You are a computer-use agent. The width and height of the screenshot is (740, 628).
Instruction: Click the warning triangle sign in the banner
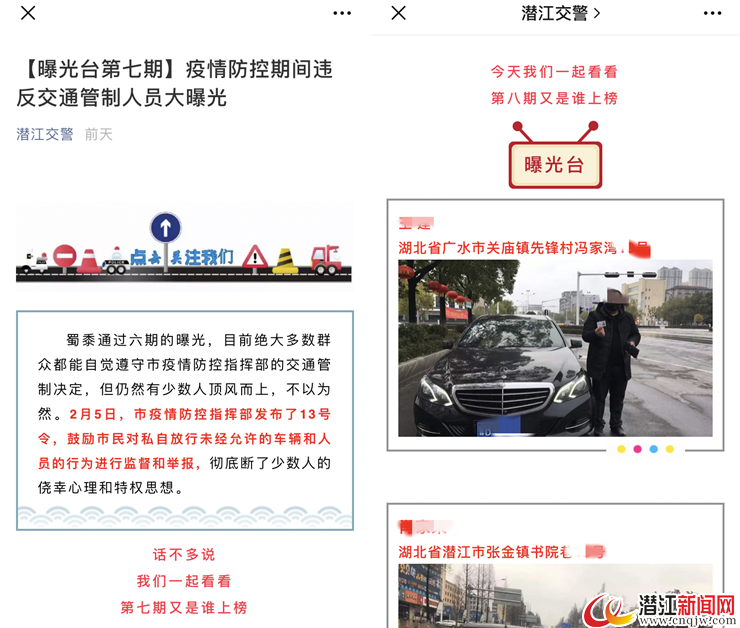point(254,257)
